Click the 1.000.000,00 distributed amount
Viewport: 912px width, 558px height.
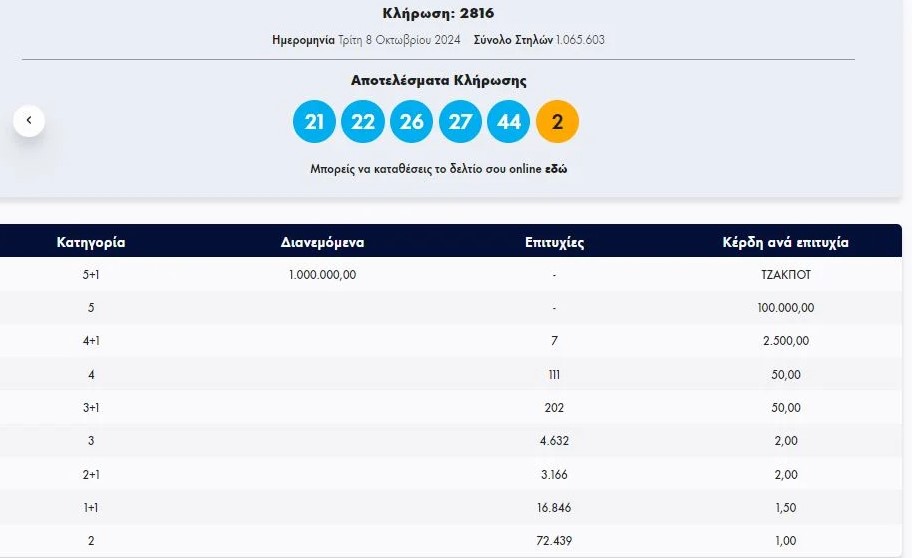click(322, 274)
